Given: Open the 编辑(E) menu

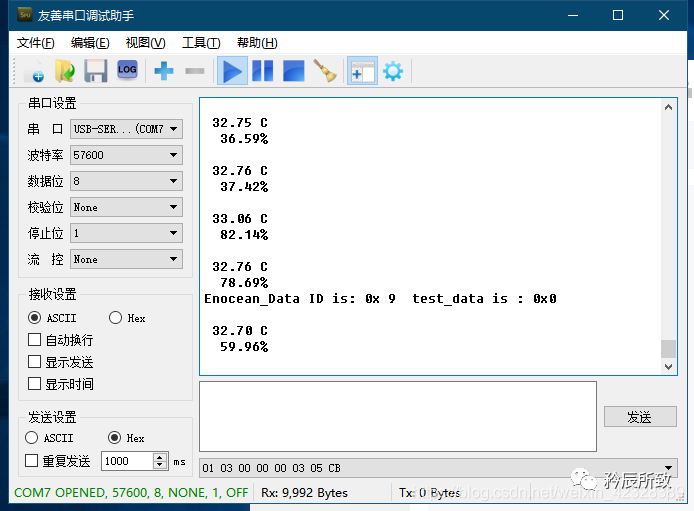Looking at the screenshot, I should tap(90, 43).
